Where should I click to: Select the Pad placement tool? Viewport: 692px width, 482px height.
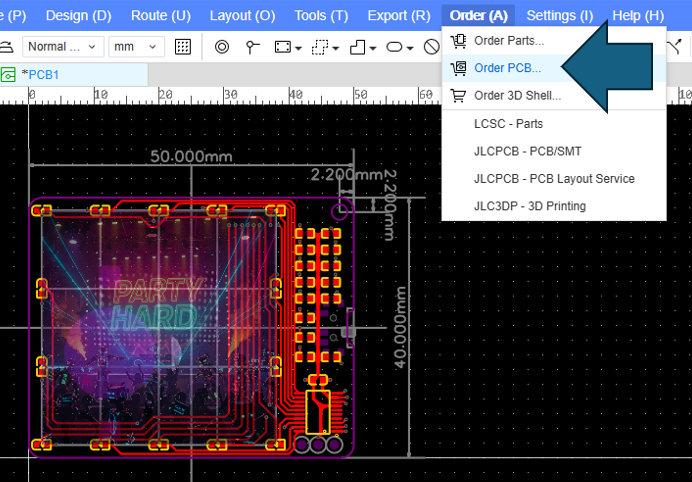point(222,46)
